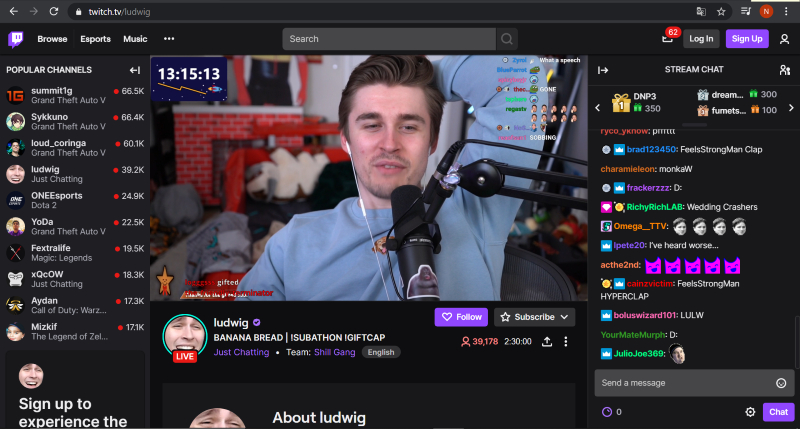Open the Music tab
Image resolution: width=800 pixels, height=429 pixels.
135,39
